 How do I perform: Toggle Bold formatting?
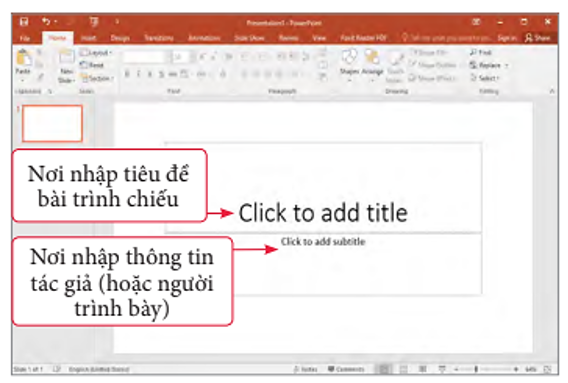127,74
